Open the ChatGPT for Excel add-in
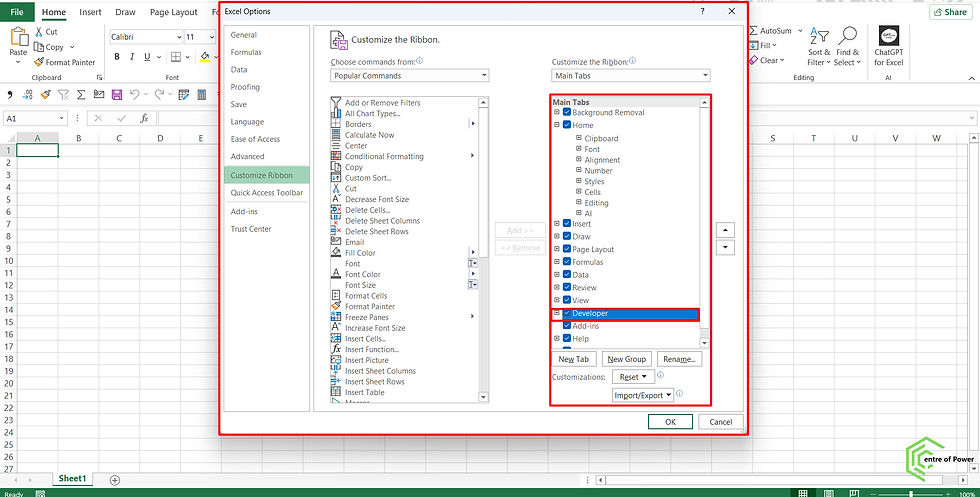980x497 pixels. pyautogui.click(x=889, y=46)
